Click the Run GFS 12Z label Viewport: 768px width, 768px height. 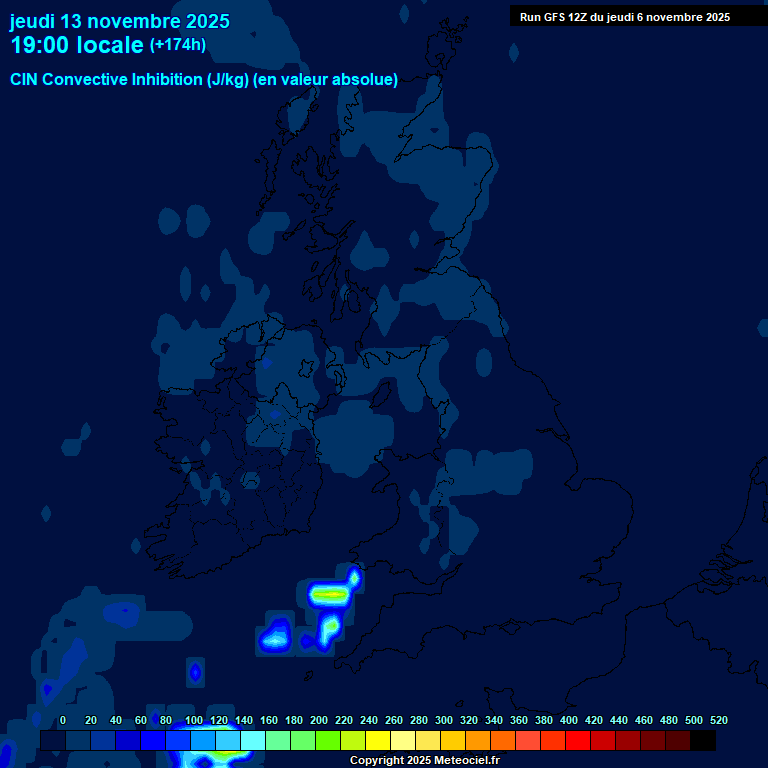tap(624, 17)
